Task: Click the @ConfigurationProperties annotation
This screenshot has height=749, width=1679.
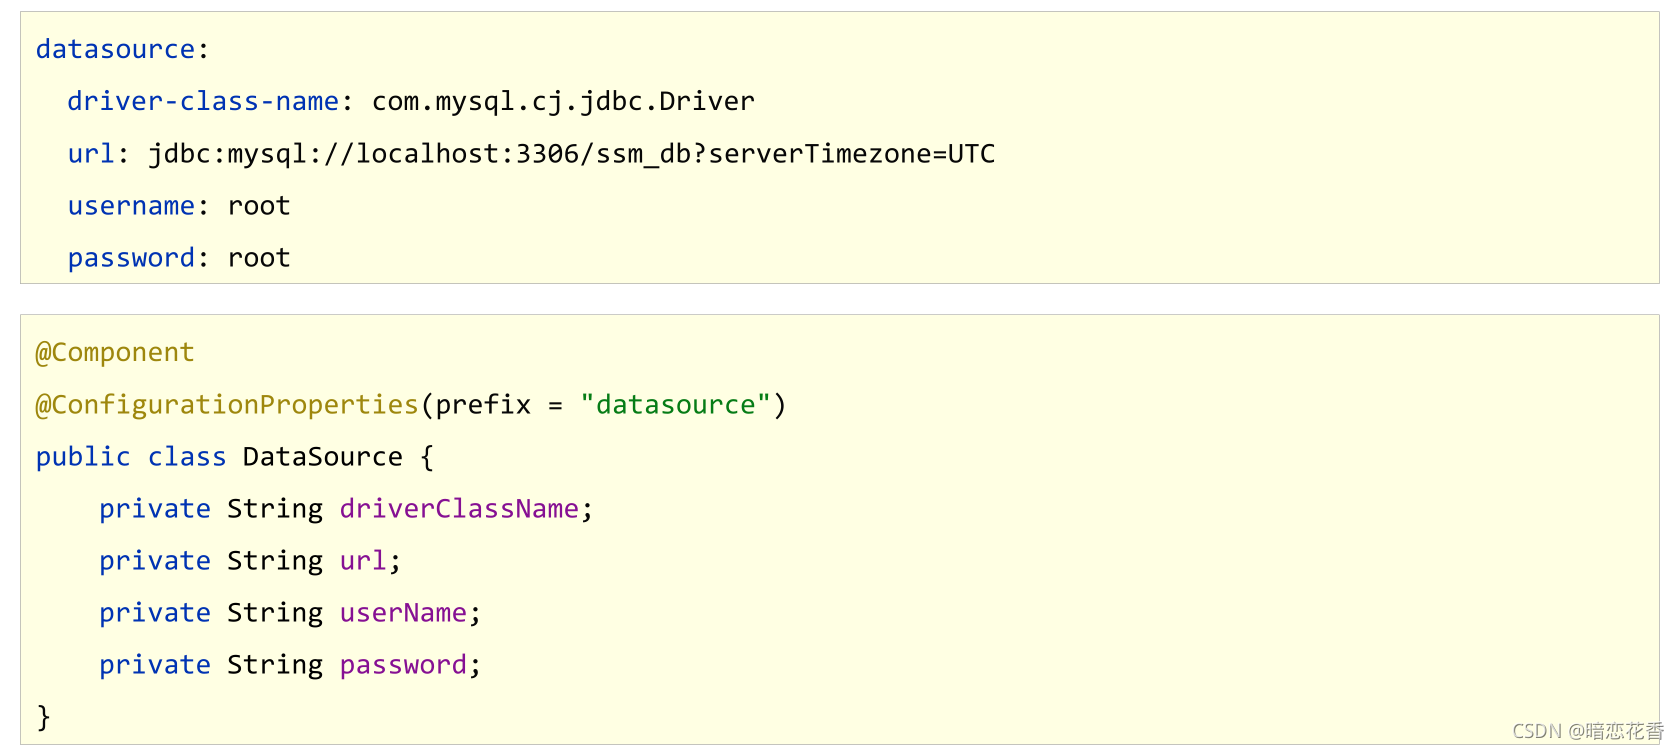Action: (227, 404)
